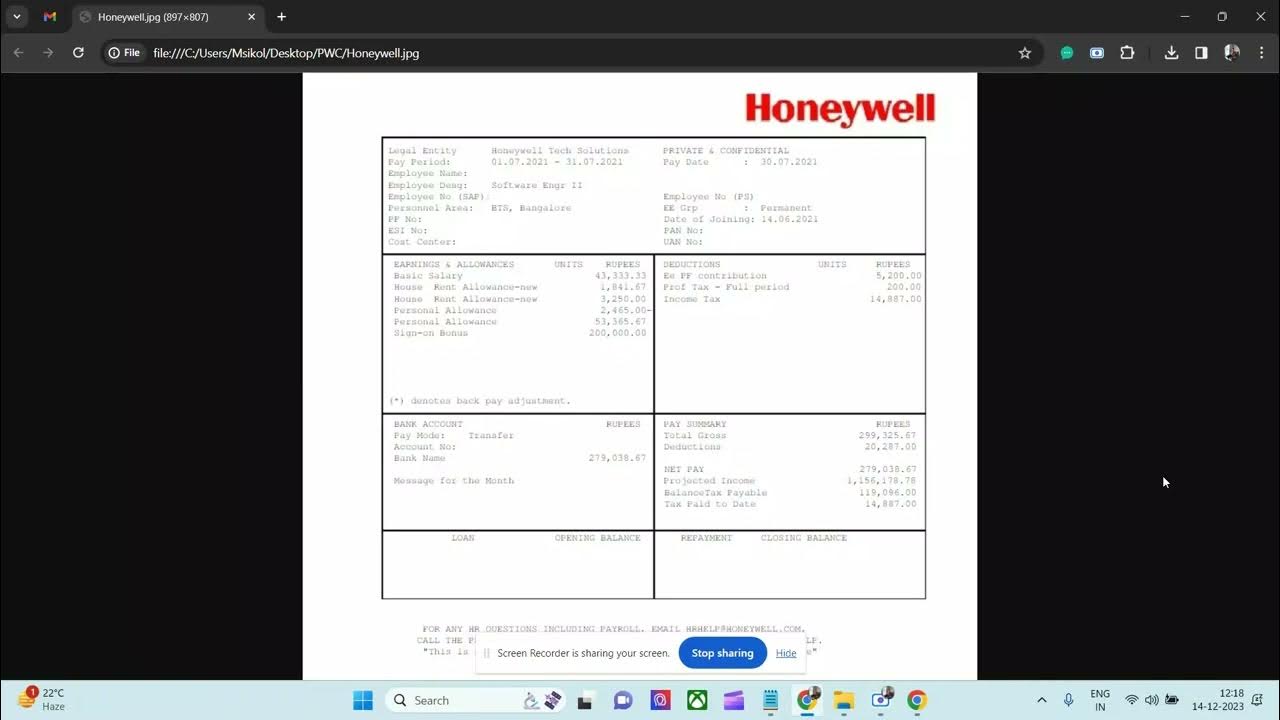The height and width of the screenshot is (720, 1280).
Task: Open the tab search dropdown arrow
Action: (17, 17)
